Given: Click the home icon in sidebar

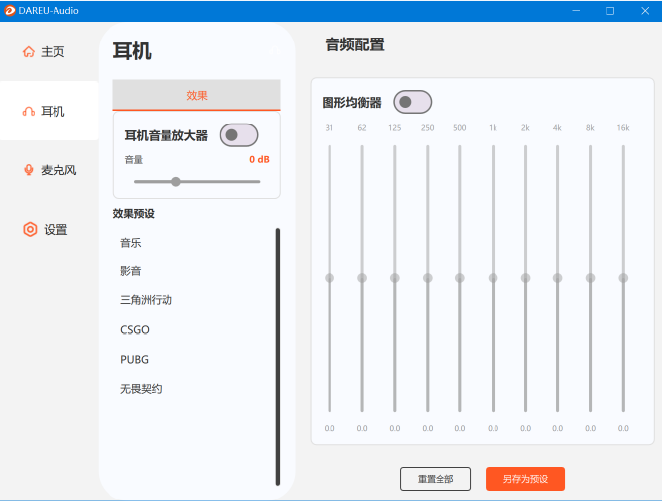Looking at the screenshot, I should click(x=29, y=51).
